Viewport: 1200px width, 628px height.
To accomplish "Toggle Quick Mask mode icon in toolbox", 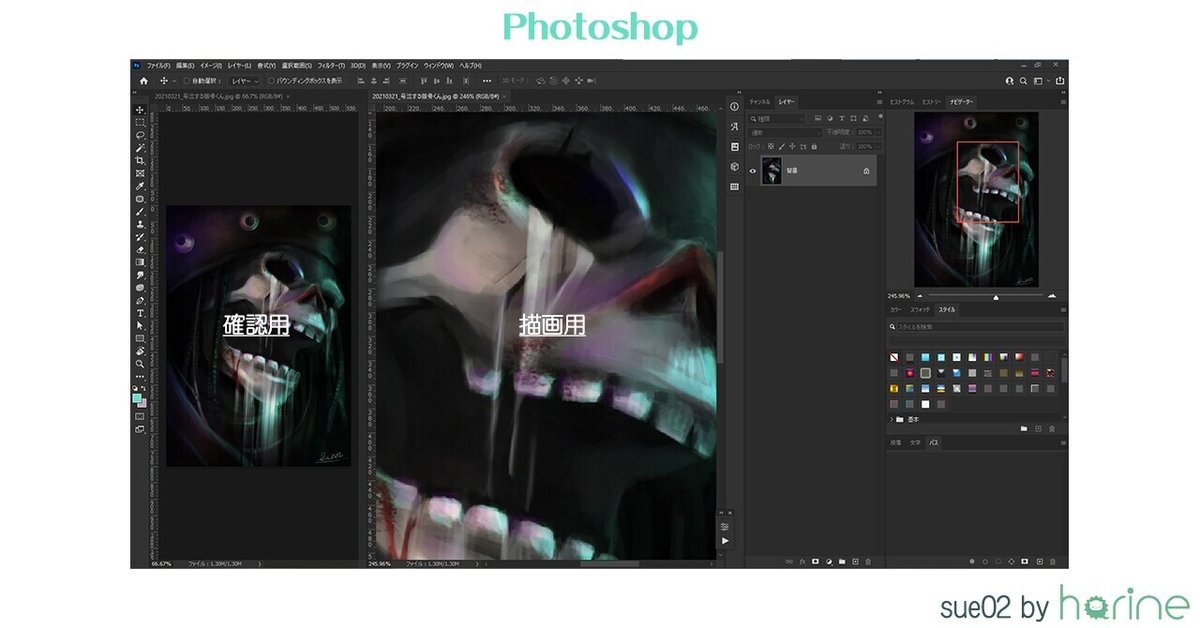I will (140, 416).
